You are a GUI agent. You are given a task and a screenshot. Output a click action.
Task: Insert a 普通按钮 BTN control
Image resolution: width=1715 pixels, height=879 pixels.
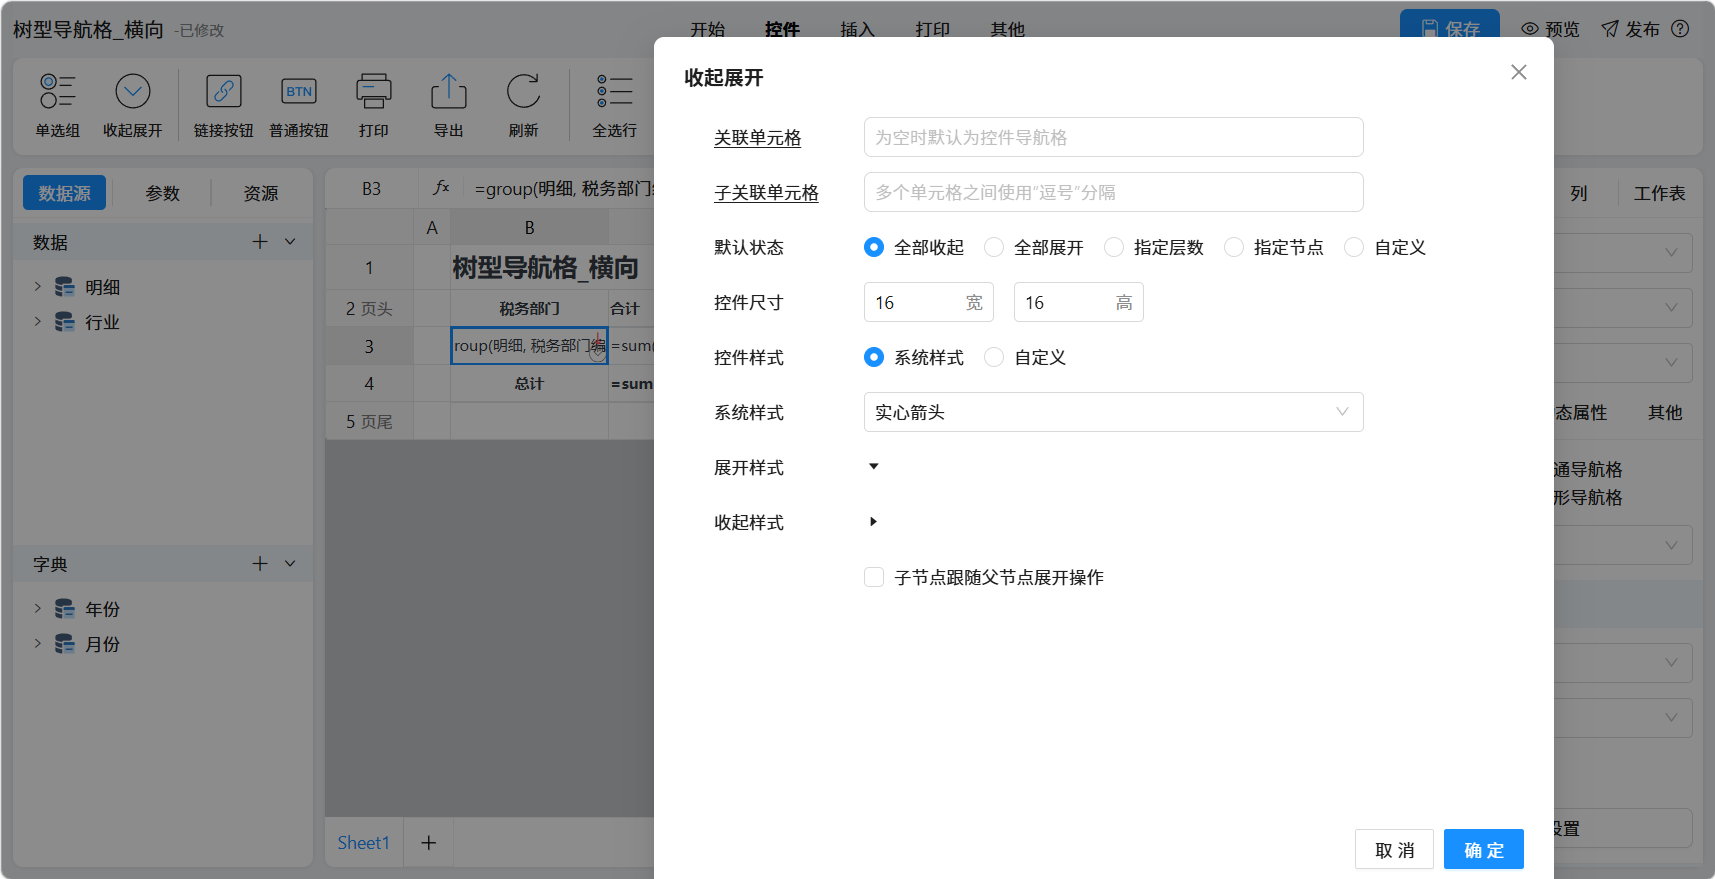point(299,91)
